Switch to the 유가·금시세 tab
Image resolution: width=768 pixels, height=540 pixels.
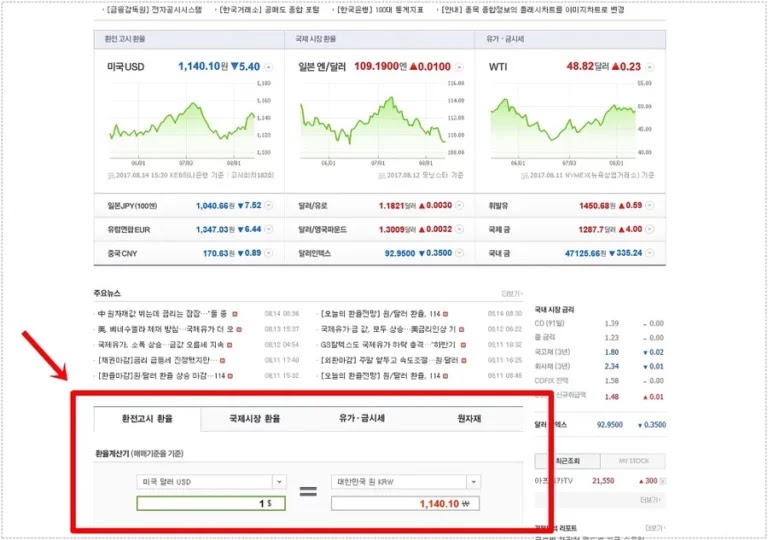point(362,419)
